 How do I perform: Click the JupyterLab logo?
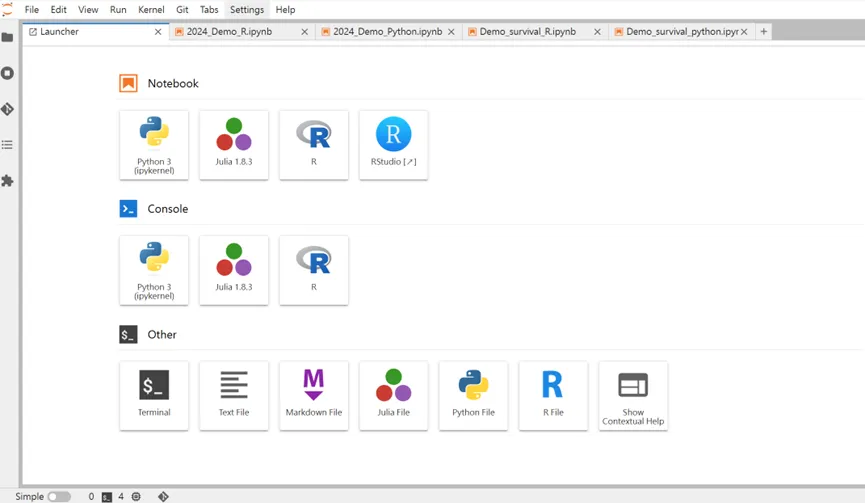7,9
